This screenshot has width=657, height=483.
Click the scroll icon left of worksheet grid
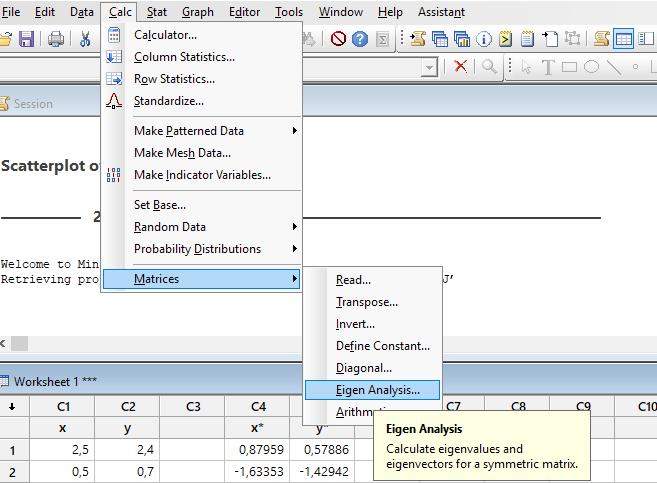click(x=601, y=39)
